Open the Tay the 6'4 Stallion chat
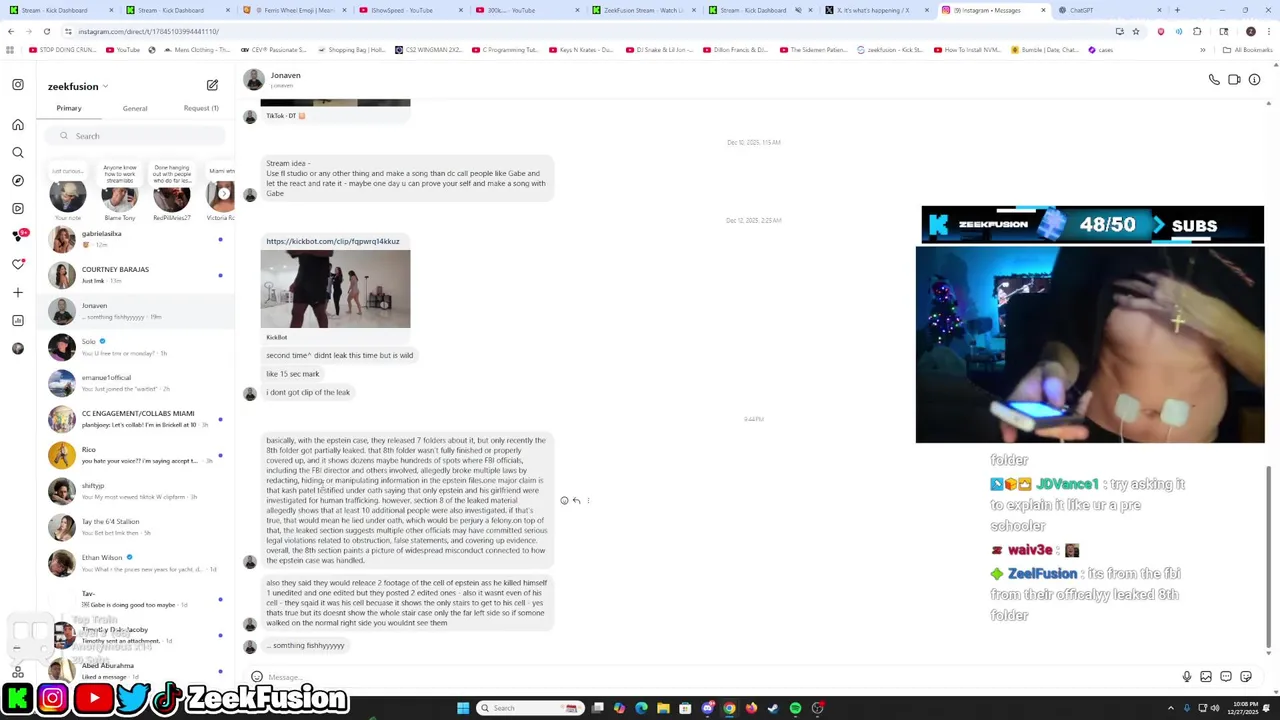The height and width of the screenshot is (720, 1280). point(136,527)
